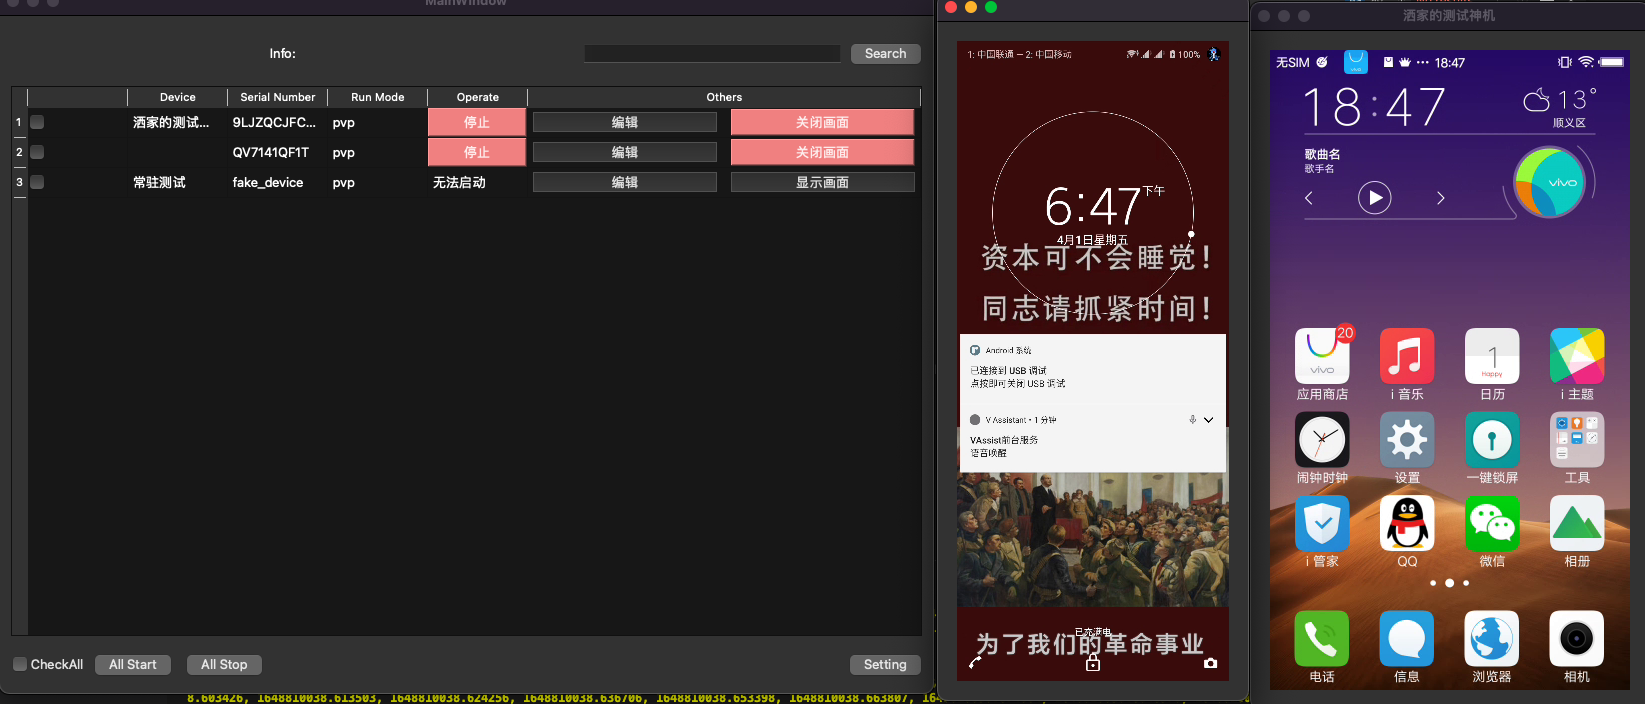
Task: Click the Serial Number column header
Action: (277, 97)
